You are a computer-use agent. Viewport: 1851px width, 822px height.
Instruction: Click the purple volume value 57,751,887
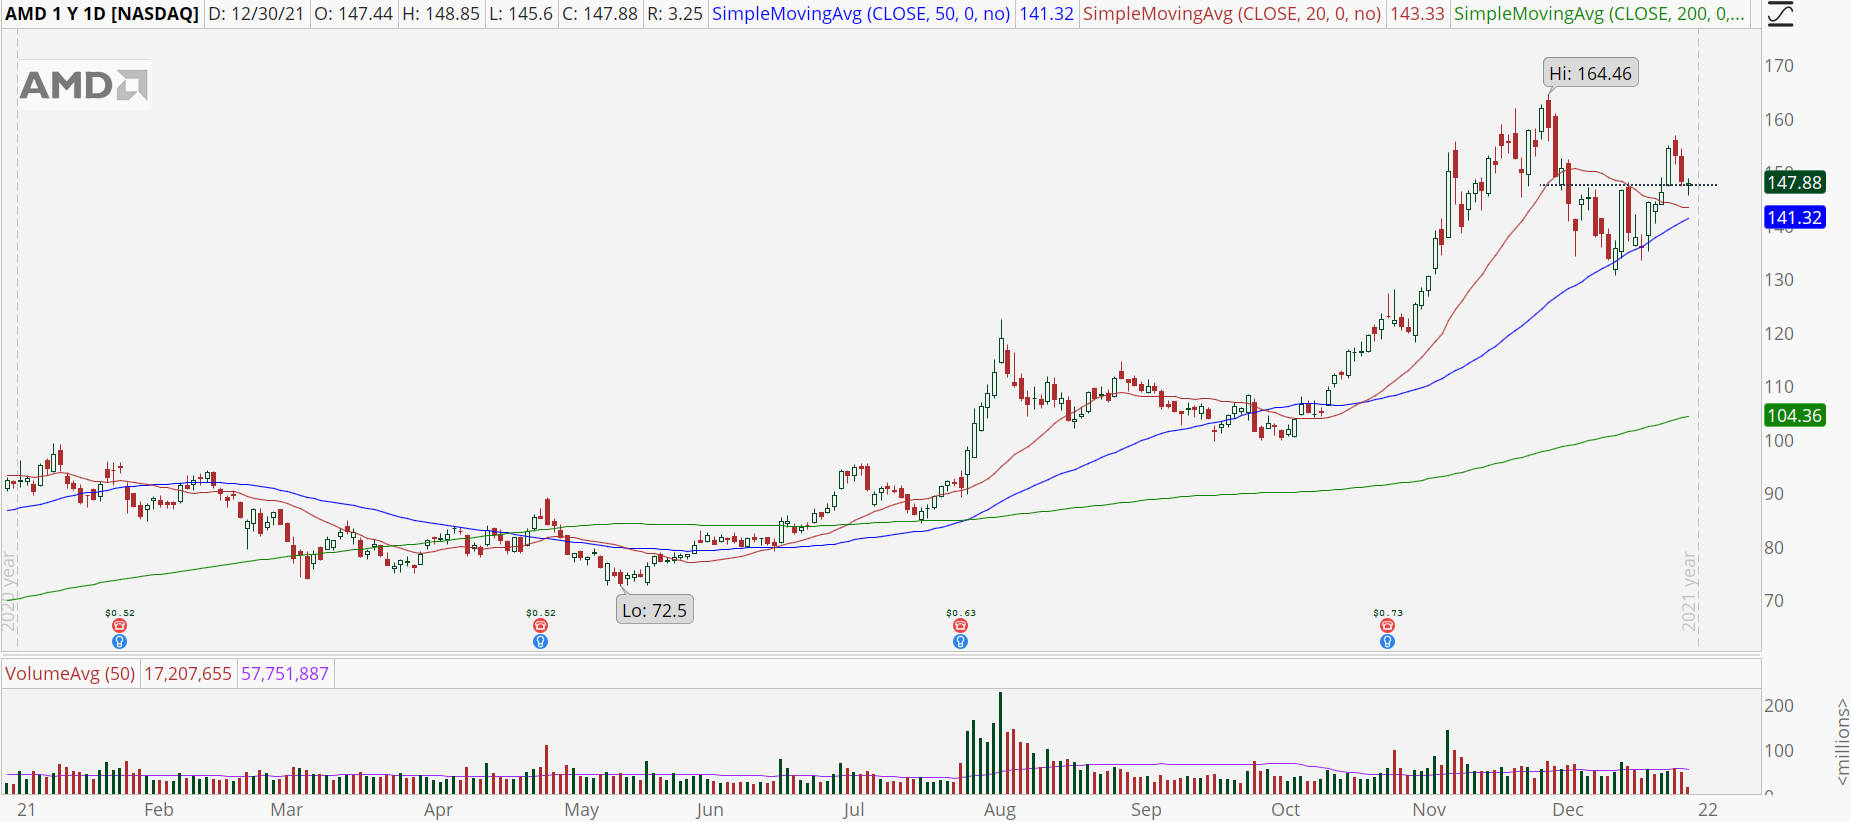tap(285, 674)
